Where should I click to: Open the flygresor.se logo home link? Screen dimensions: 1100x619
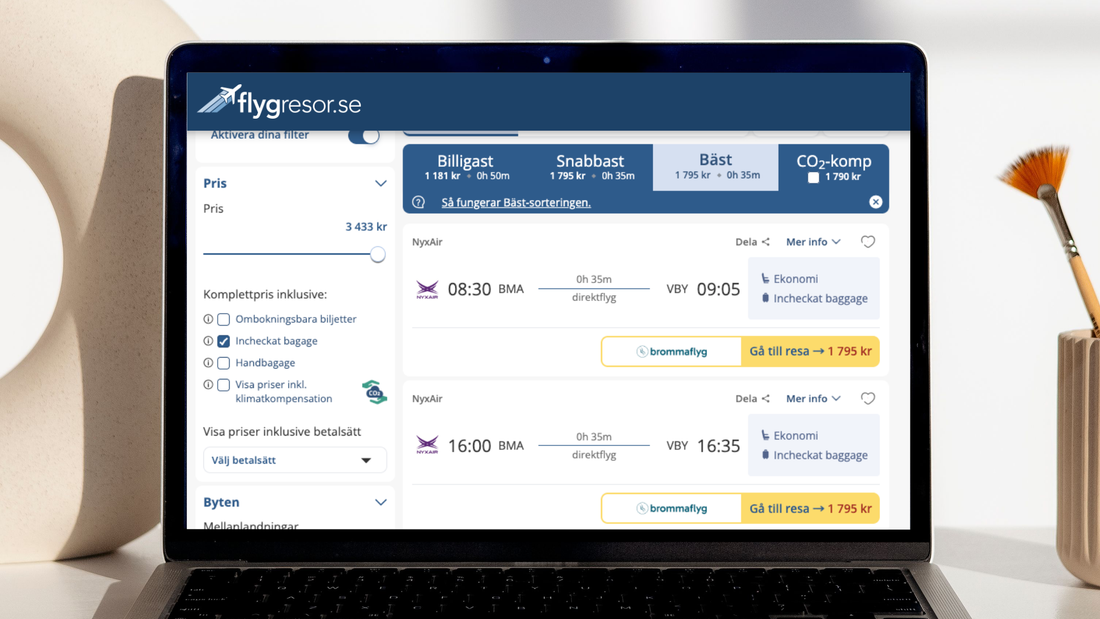click(279, 102)
